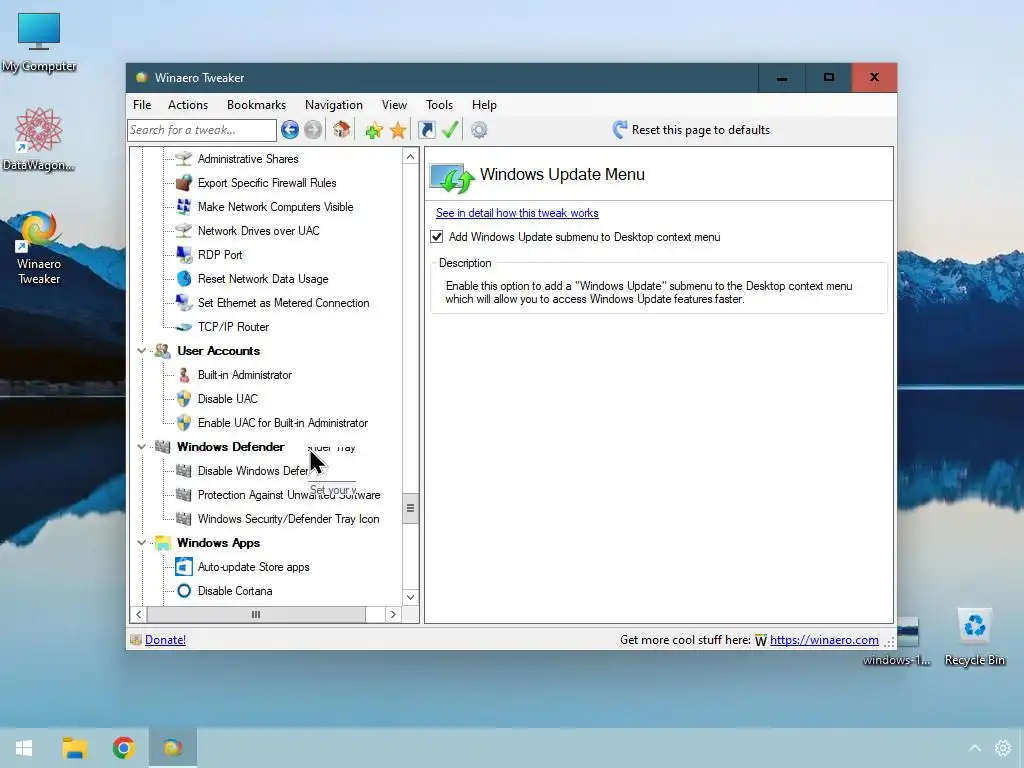1024x768 pixels.
Task: Open bookmarks with the gold star icon
Action: 398,130
